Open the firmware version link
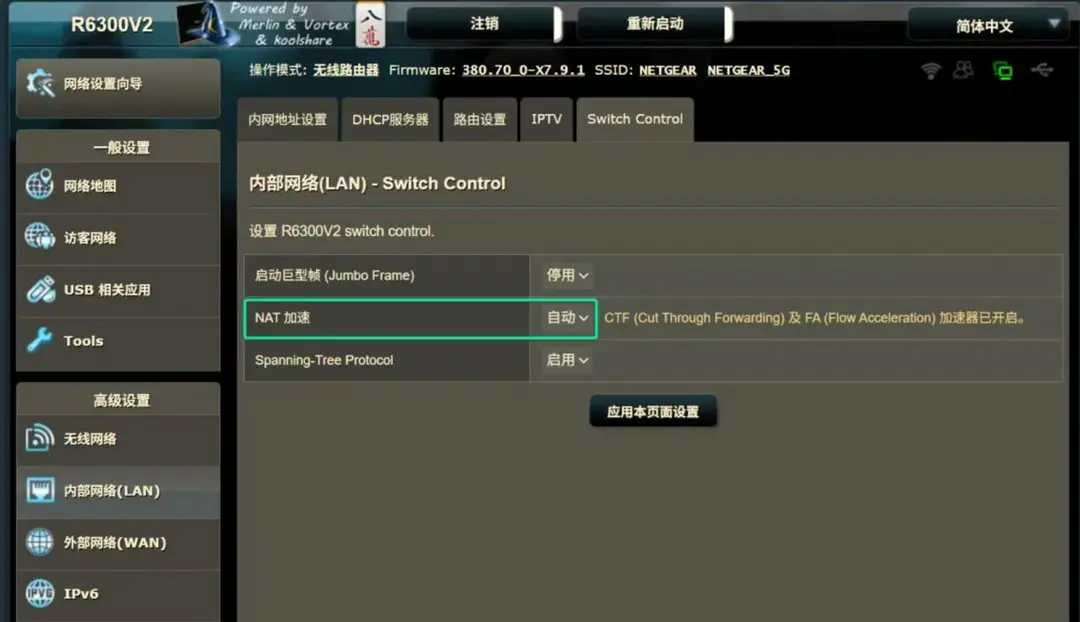 pyautogui.click(x=523, y=70)
